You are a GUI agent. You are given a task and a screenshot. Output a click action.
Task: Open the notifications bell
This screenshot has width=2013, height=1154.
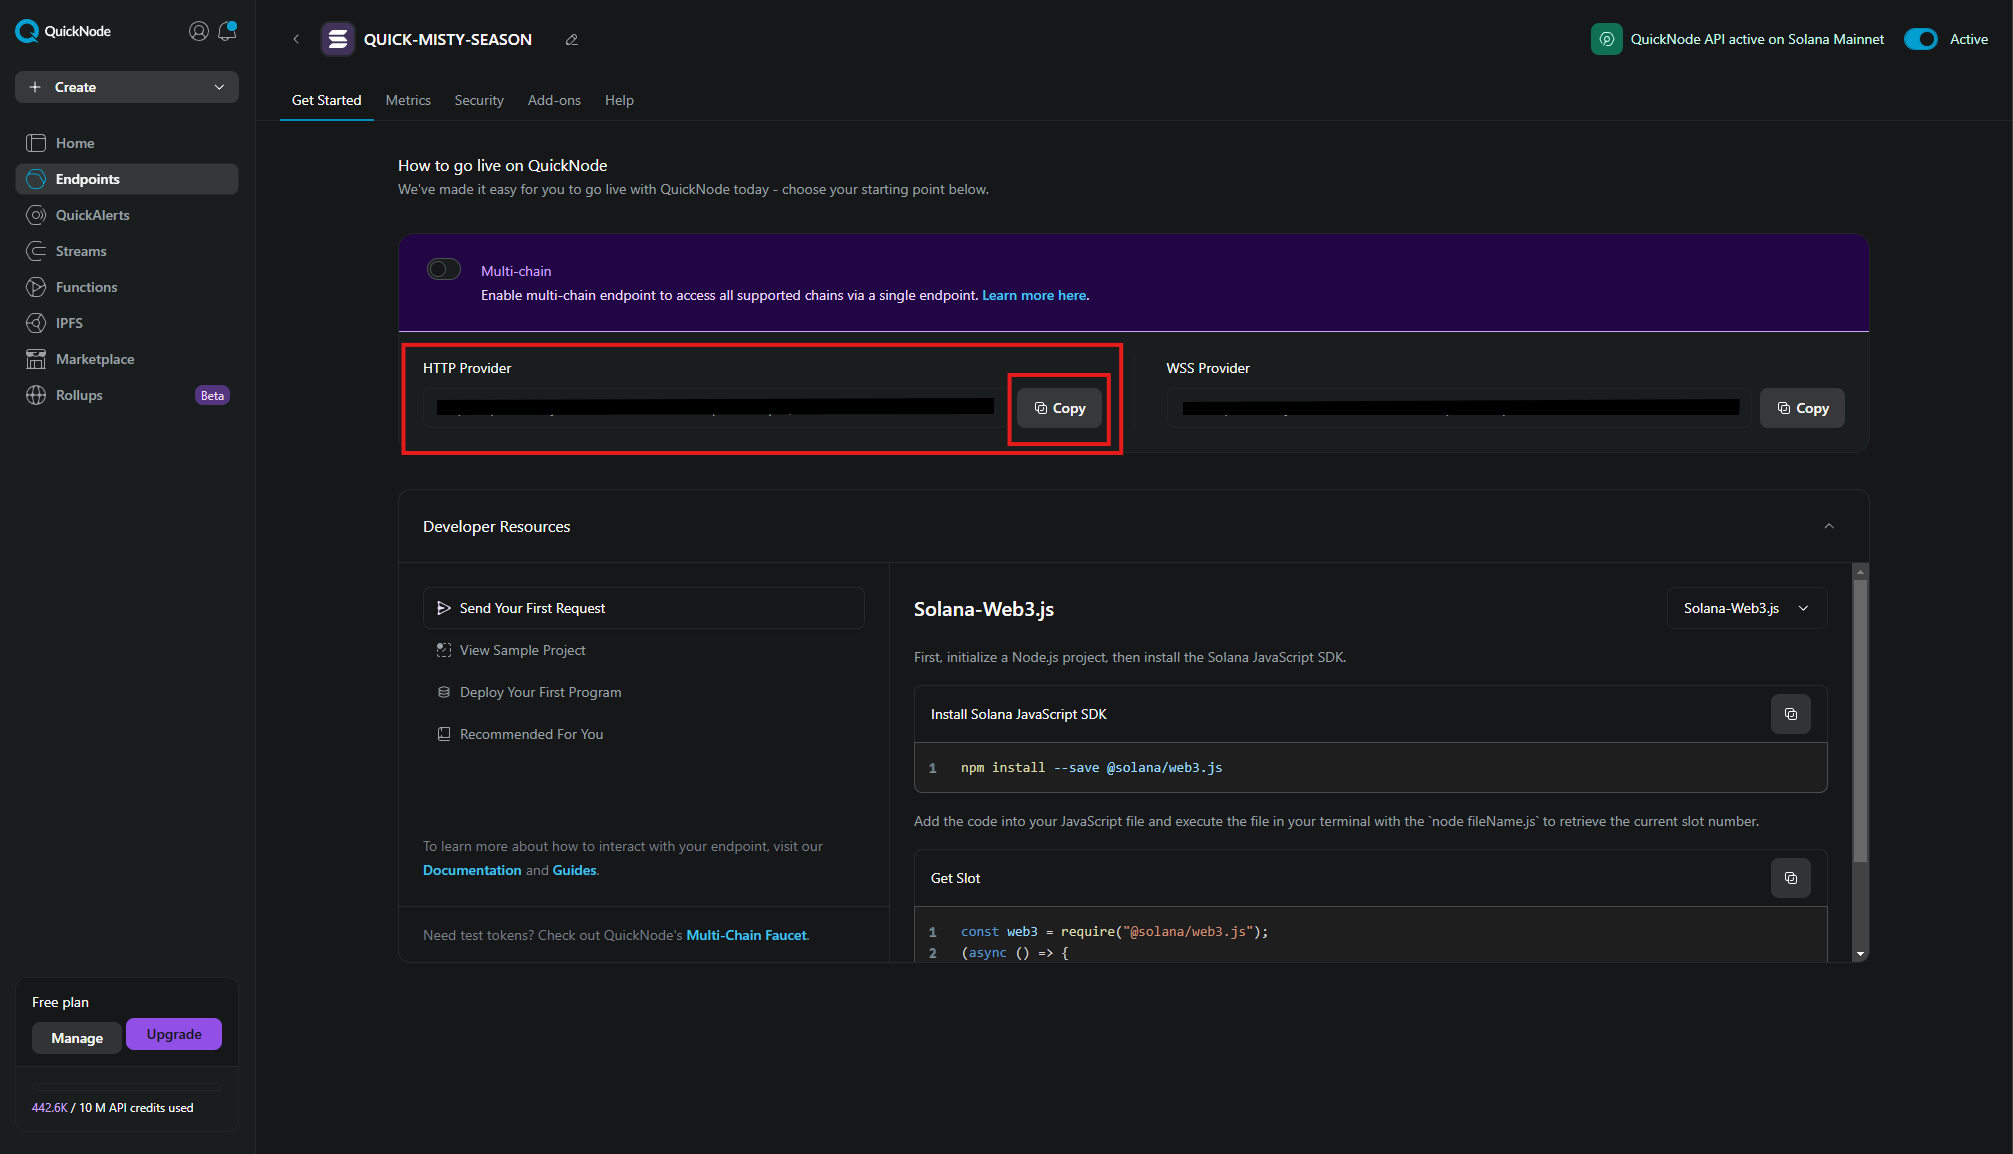[227, 31]
